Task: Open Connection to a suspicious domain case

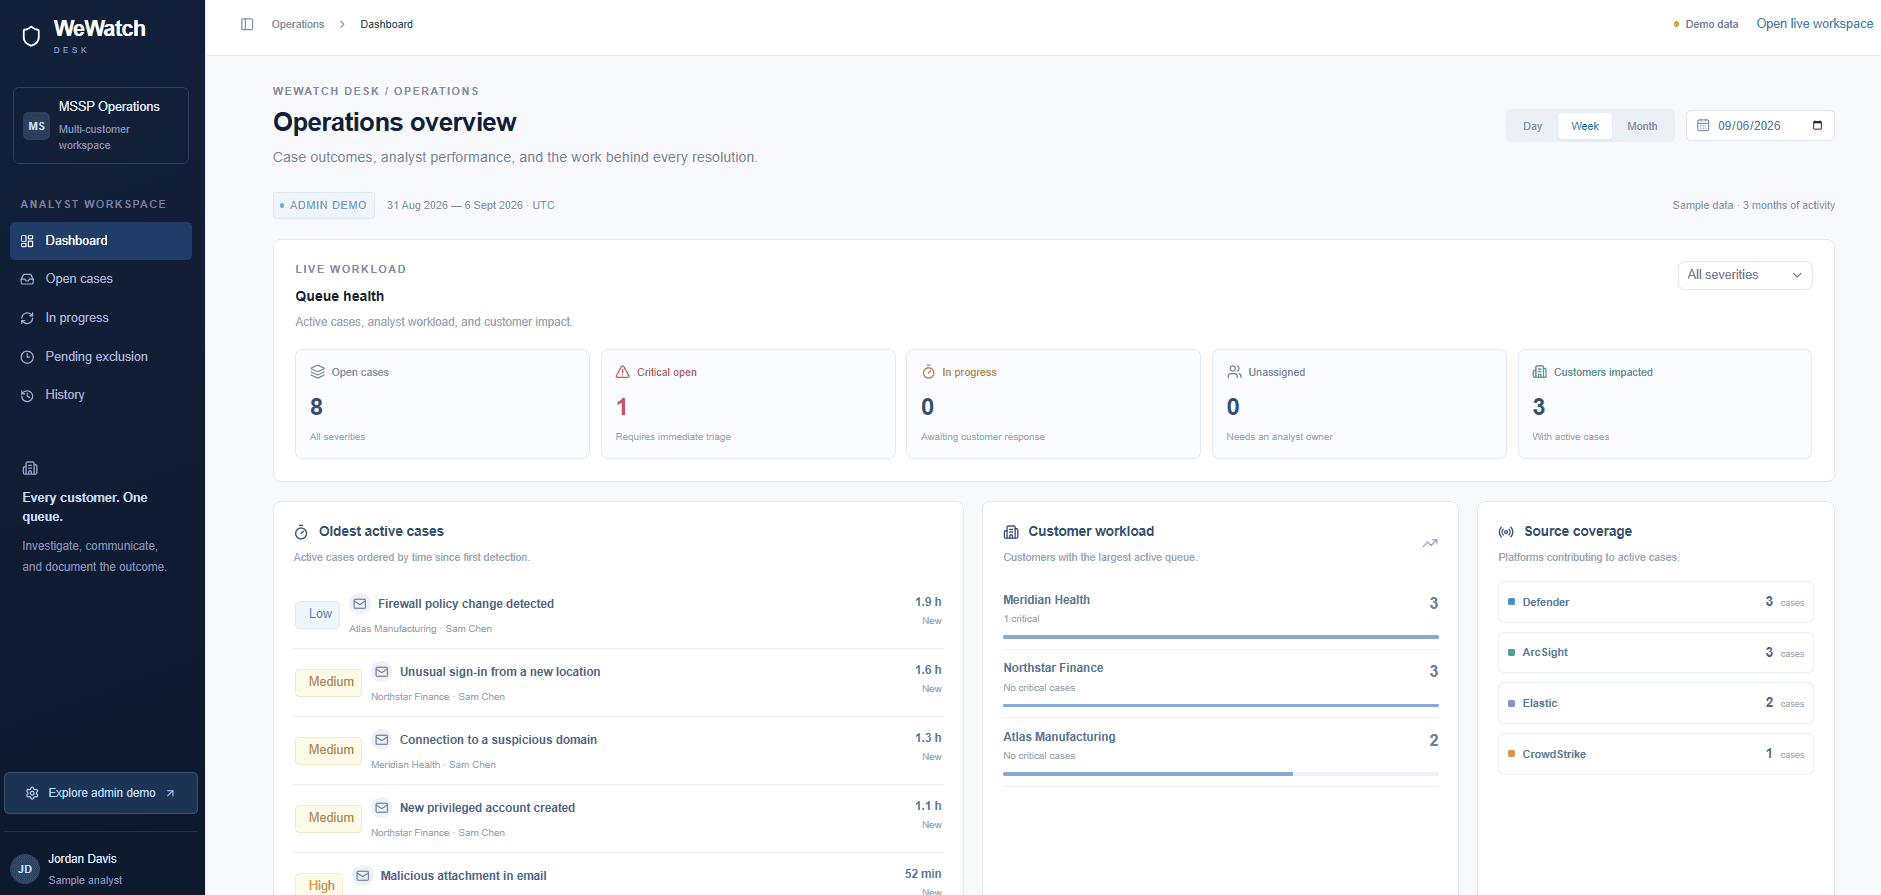Action: pyautogui.click(x=618, y=751)
